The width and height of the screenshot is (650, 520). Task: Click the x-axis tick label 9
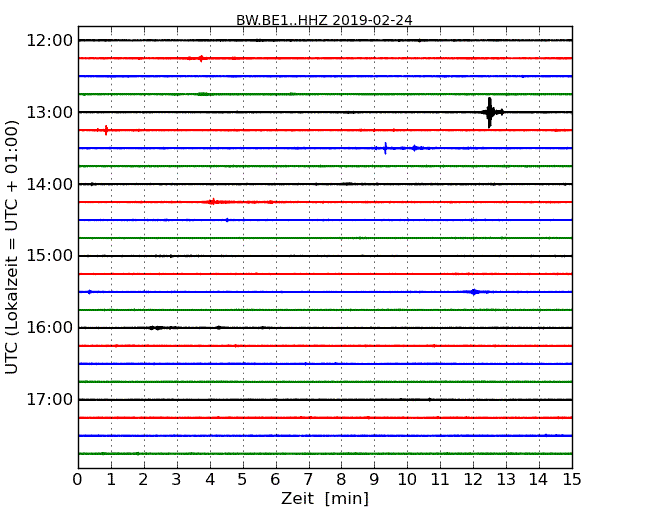point(374,480)
